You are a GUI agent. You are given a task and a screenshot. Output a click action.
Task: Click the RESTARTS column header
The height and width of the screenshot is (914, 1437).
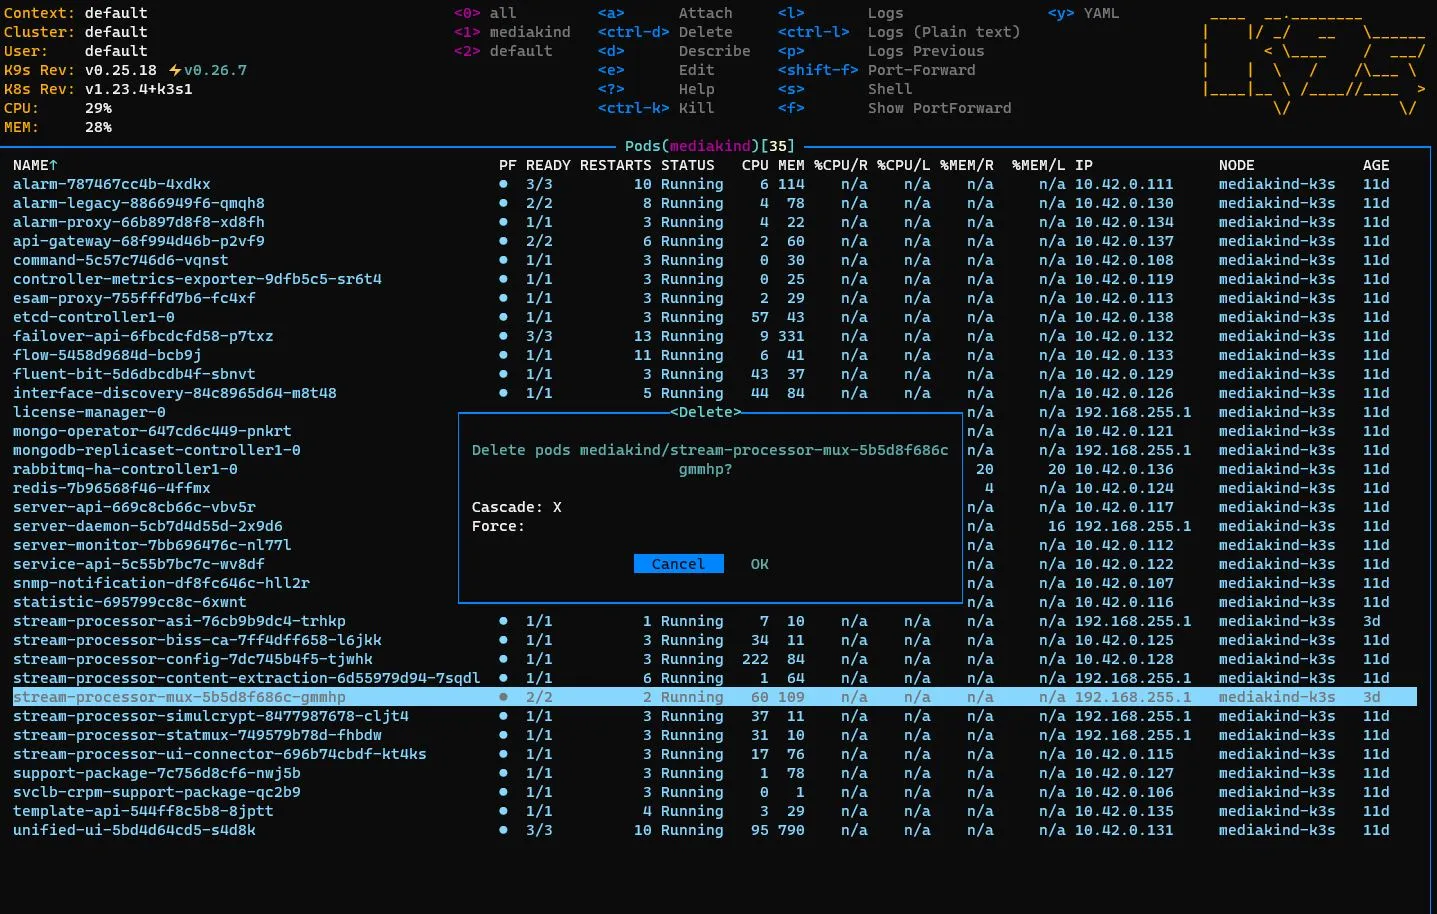pyautogui.click(x=615, y=165)
